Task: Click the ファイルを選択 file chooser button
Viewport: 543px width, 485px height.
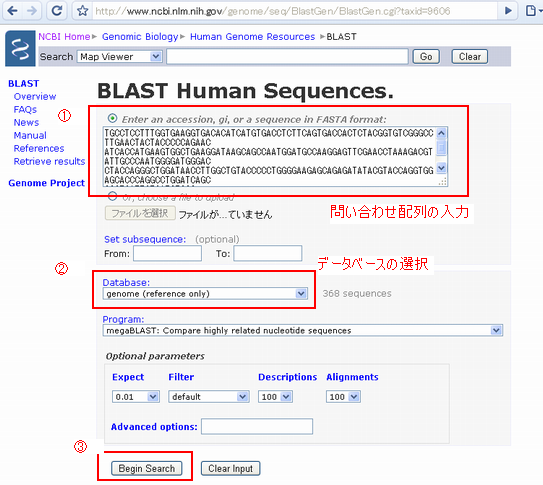Action: click(x=140, y=213)
